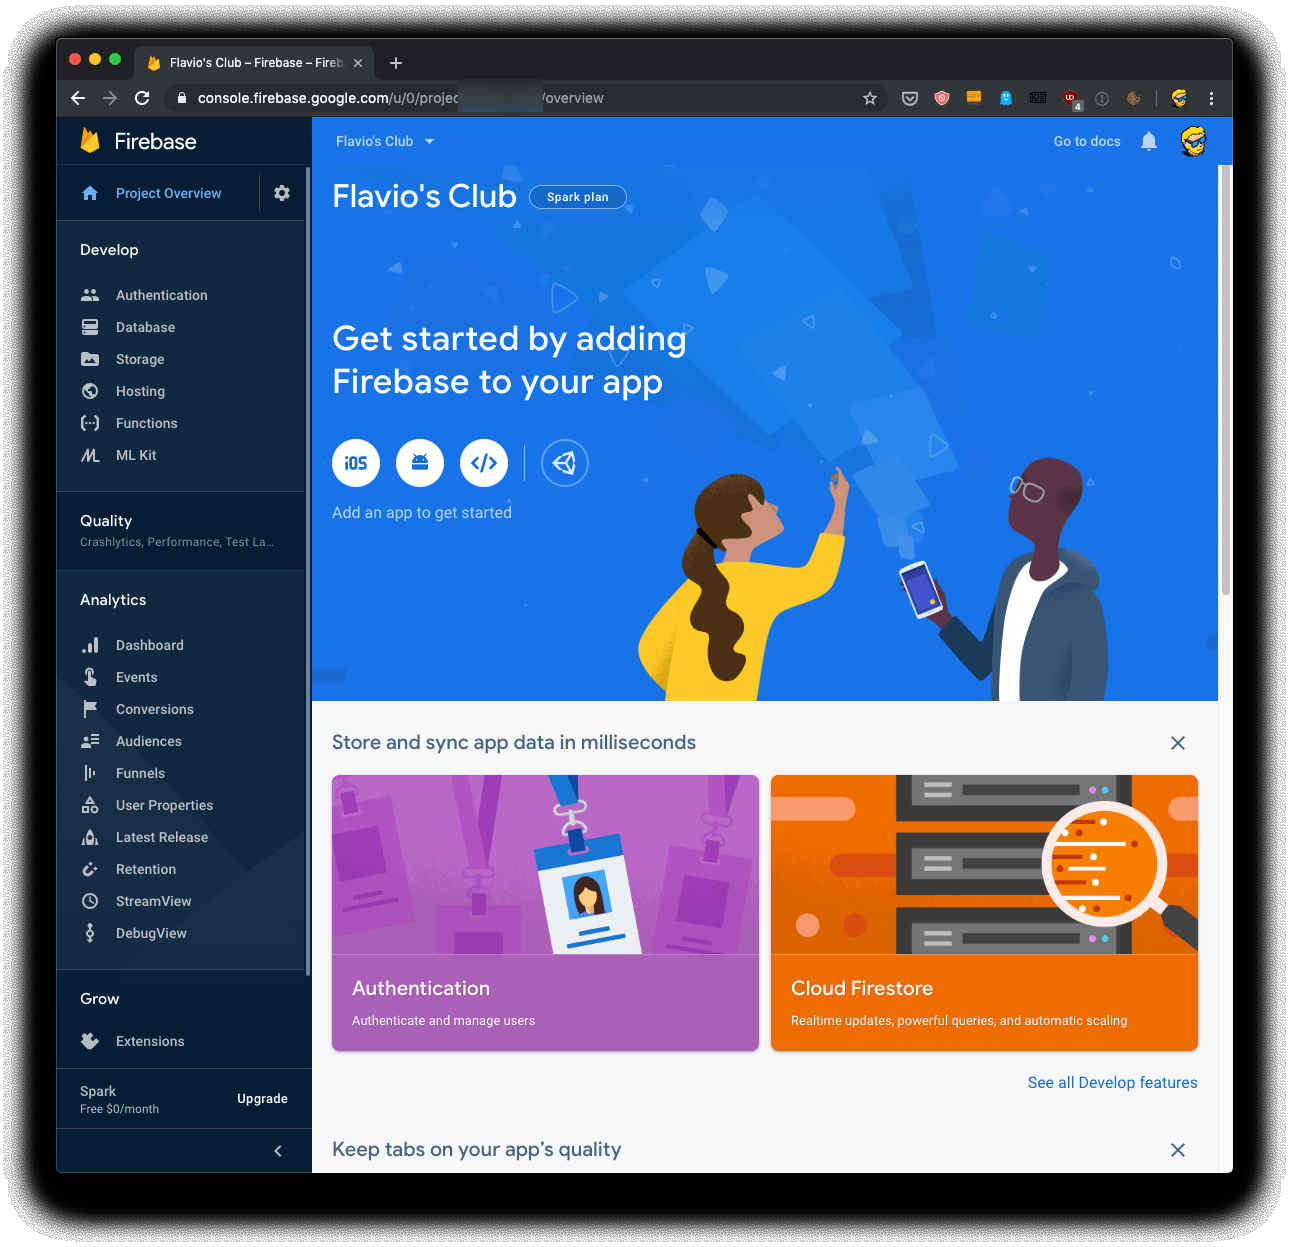Collapse the left sidebar
This screenshot has height=1247, width=1289.
277,1150
